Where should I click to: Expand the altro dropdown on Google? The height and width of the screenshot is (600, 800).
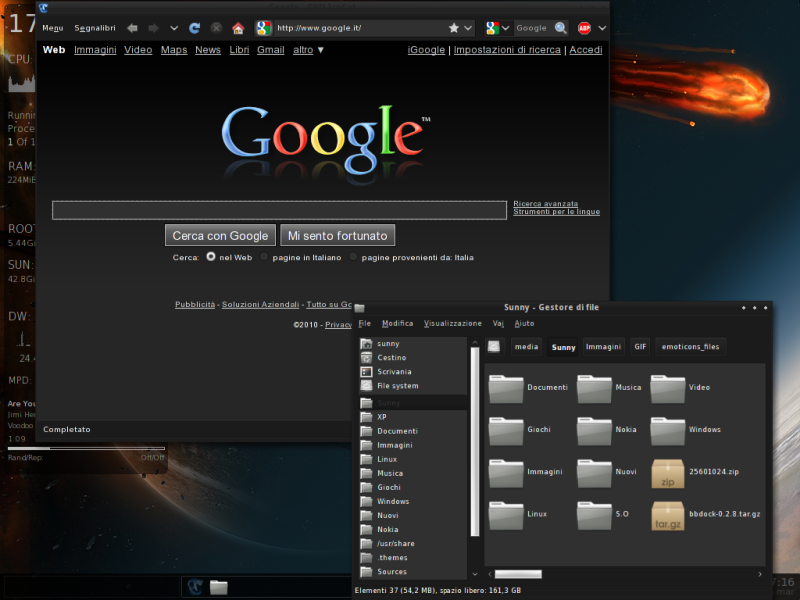[x=308, y=49]
